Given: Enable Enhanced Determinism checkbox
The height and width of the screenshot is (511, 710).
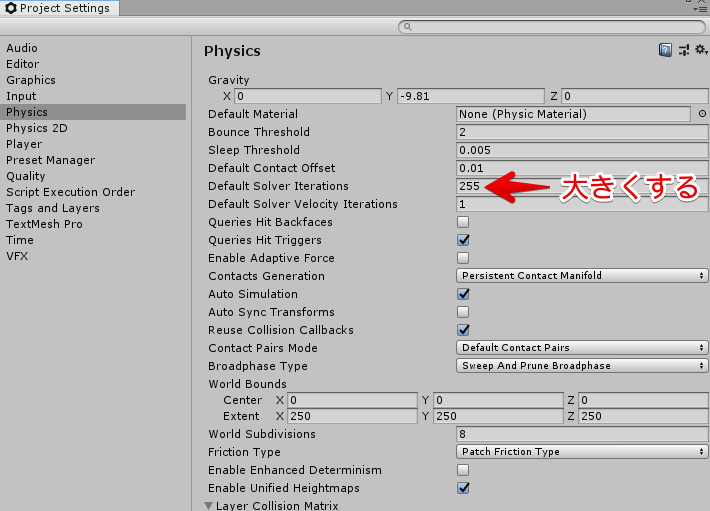Looking at the screenshot, I should (463, 470).
